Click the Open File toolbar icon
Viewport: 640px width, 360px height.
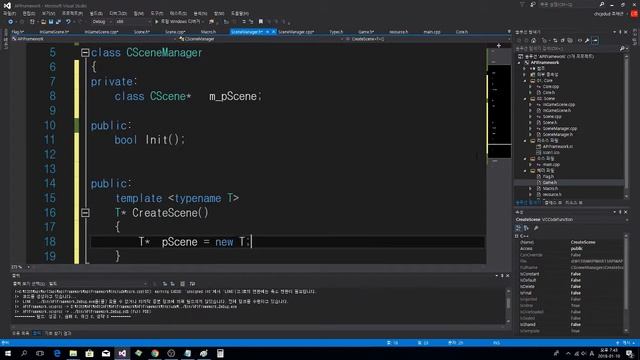(x=43, y=22)
